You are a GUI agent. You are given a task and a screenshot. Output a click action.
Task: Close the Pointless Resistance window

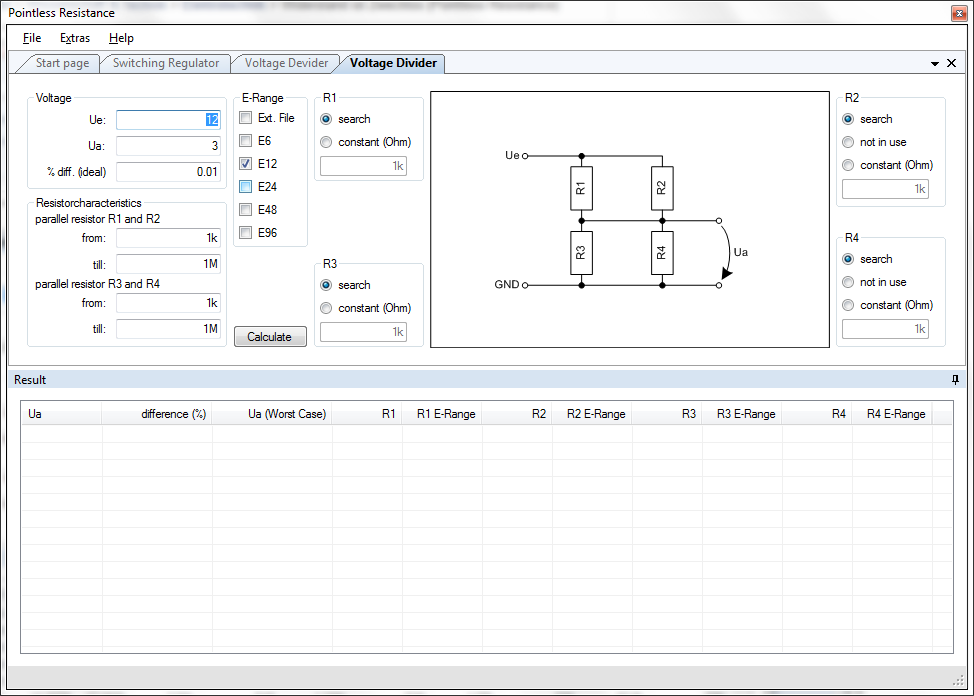[x=959, y=12]
